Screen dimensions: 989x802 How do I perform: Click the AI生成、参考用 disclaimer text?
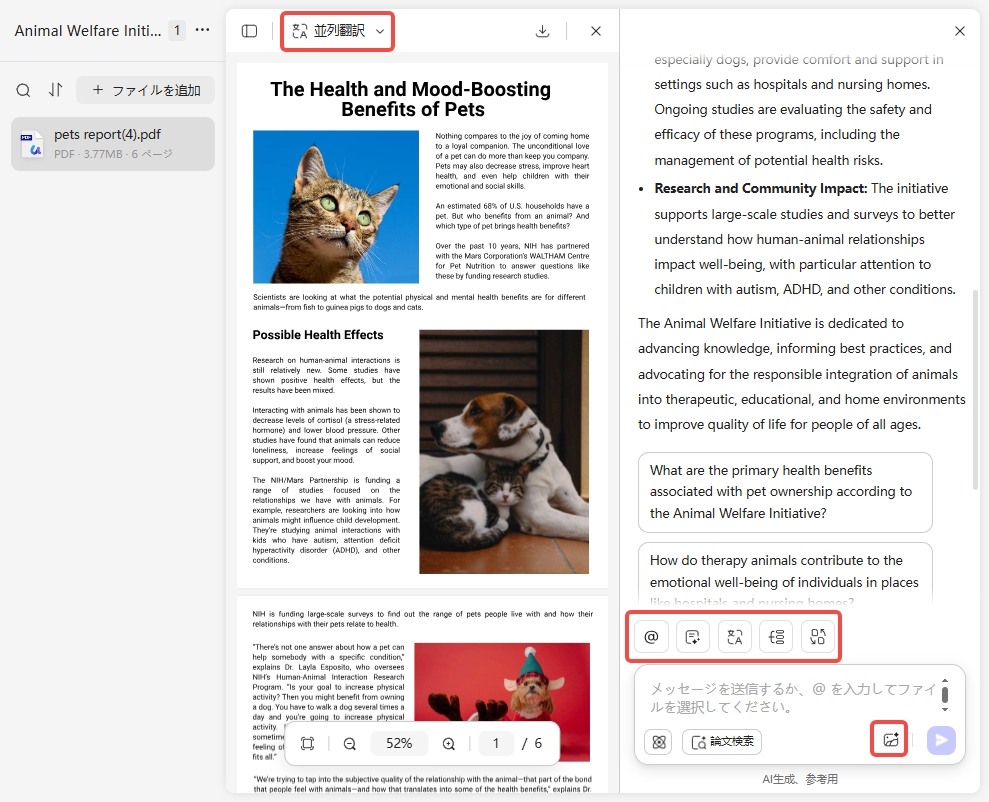[x=800, y=779]
